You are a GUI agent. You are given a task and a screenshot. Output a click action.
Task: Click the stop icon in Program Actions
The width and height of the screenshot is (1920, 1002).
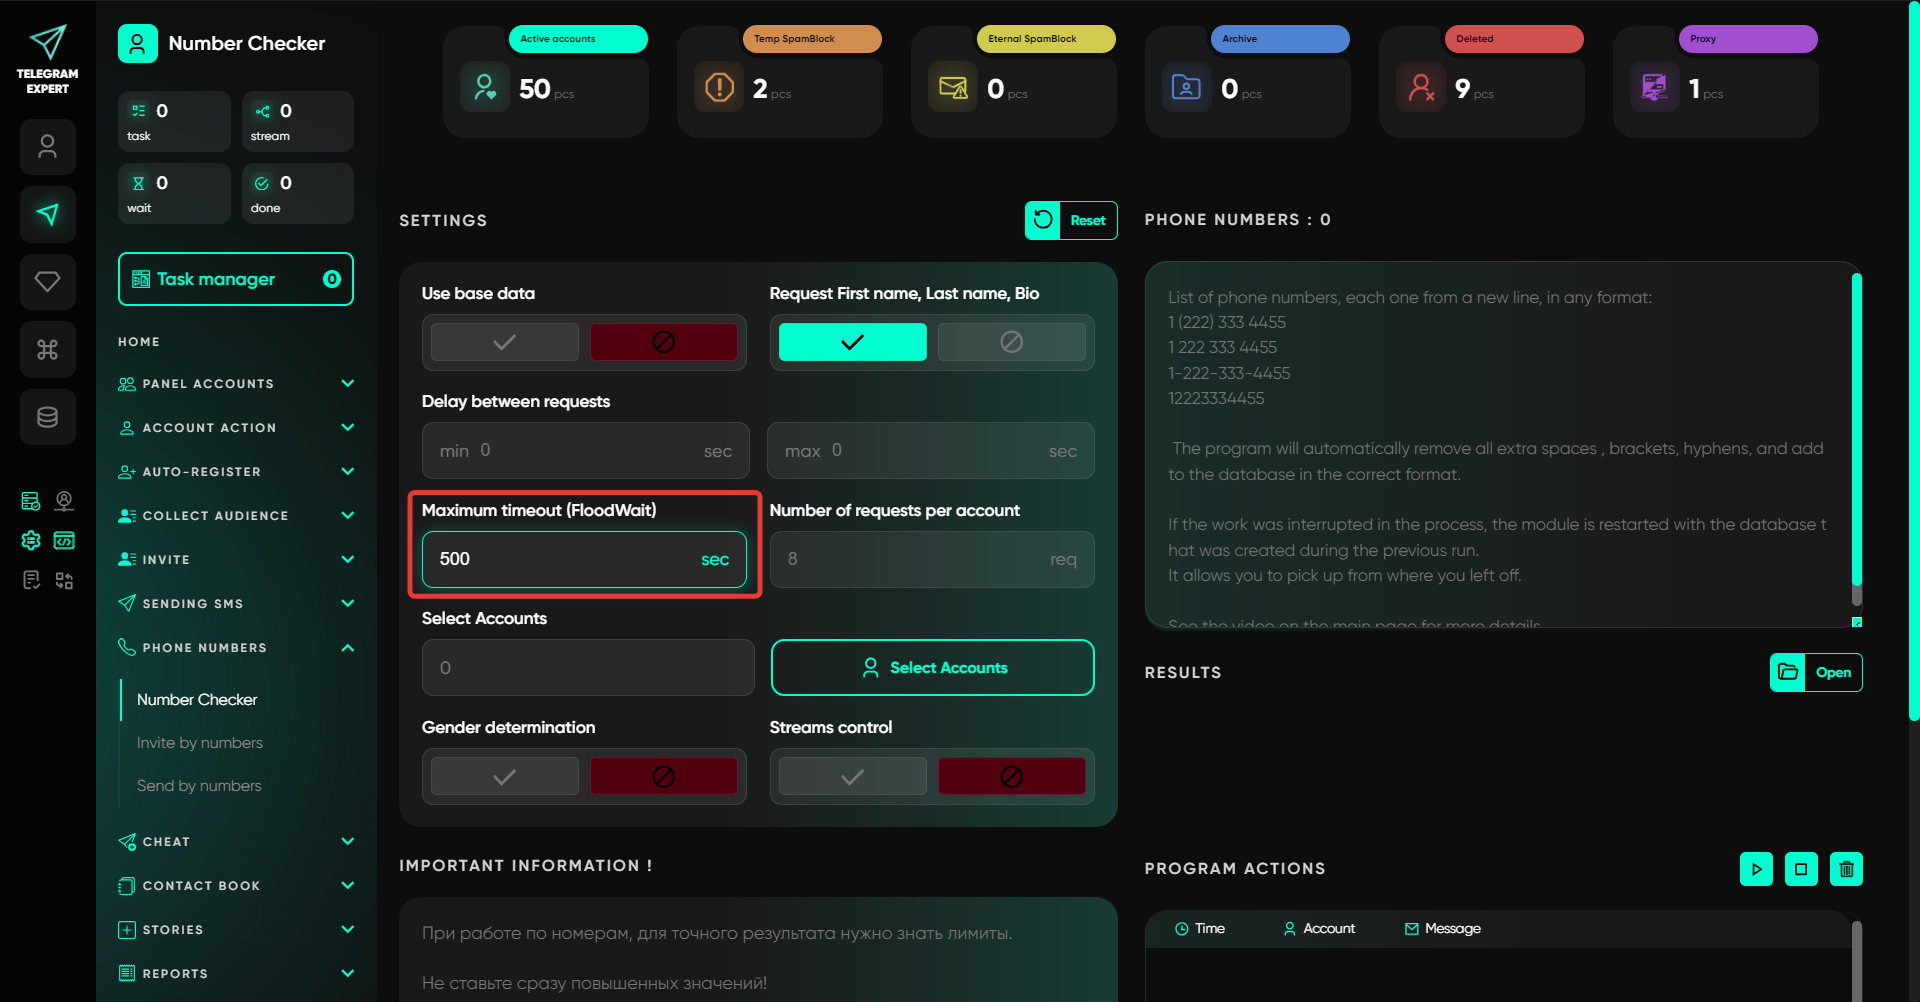(1801, 869)
